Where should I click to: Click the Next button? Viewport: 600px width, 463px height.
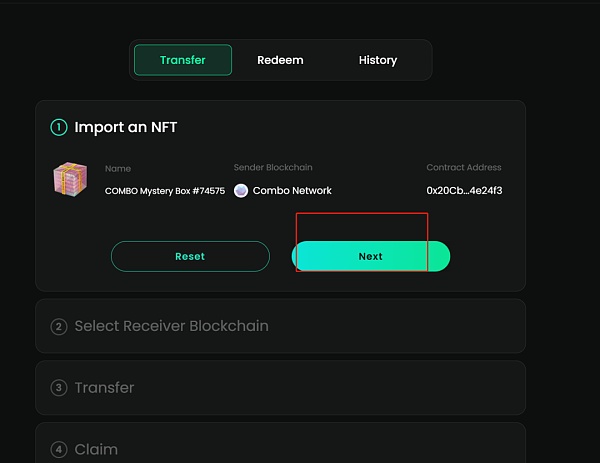pyautogui.click(x=371, y=256)
